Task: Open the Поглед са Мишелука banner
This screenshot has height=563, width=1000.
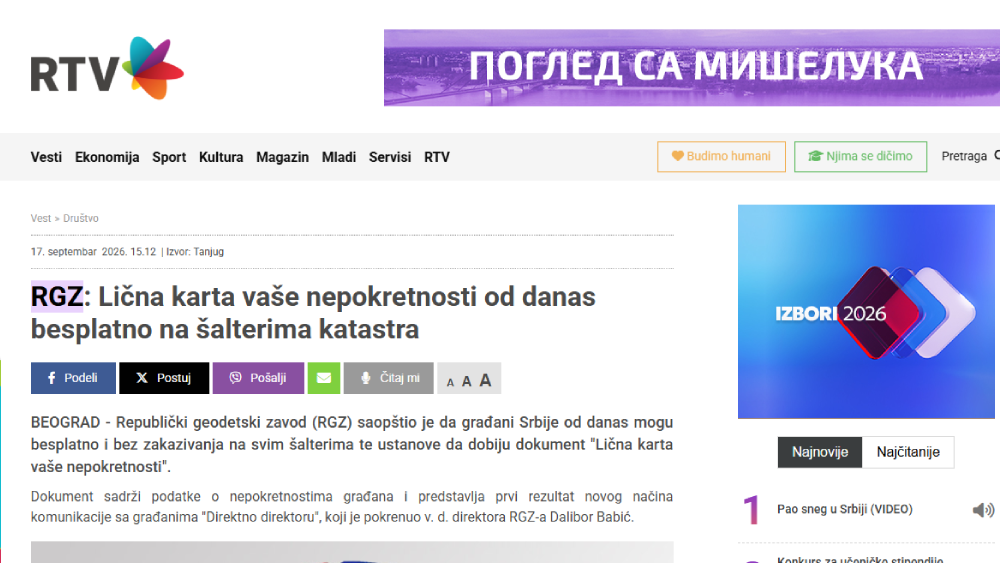Action: [692, 68]
